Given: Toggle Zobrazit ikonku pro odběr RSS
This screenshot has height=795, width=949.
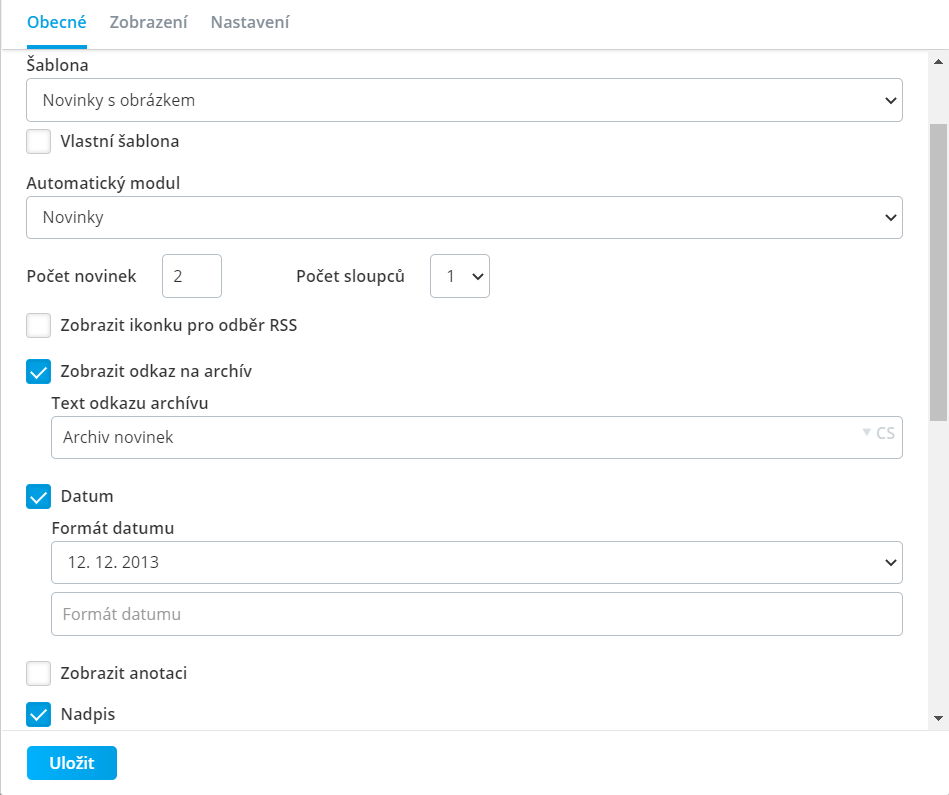Looking at the screenshot, I should tap(38, 326).
